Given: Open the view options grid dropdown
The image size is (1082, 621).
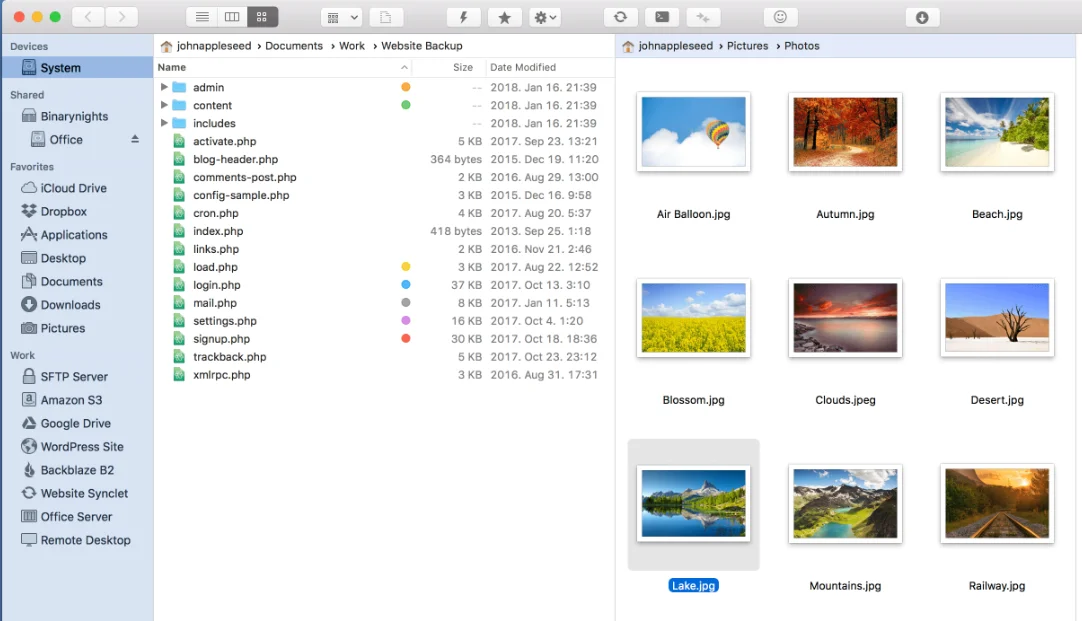Looking at the screenshot, I should 341,17.
